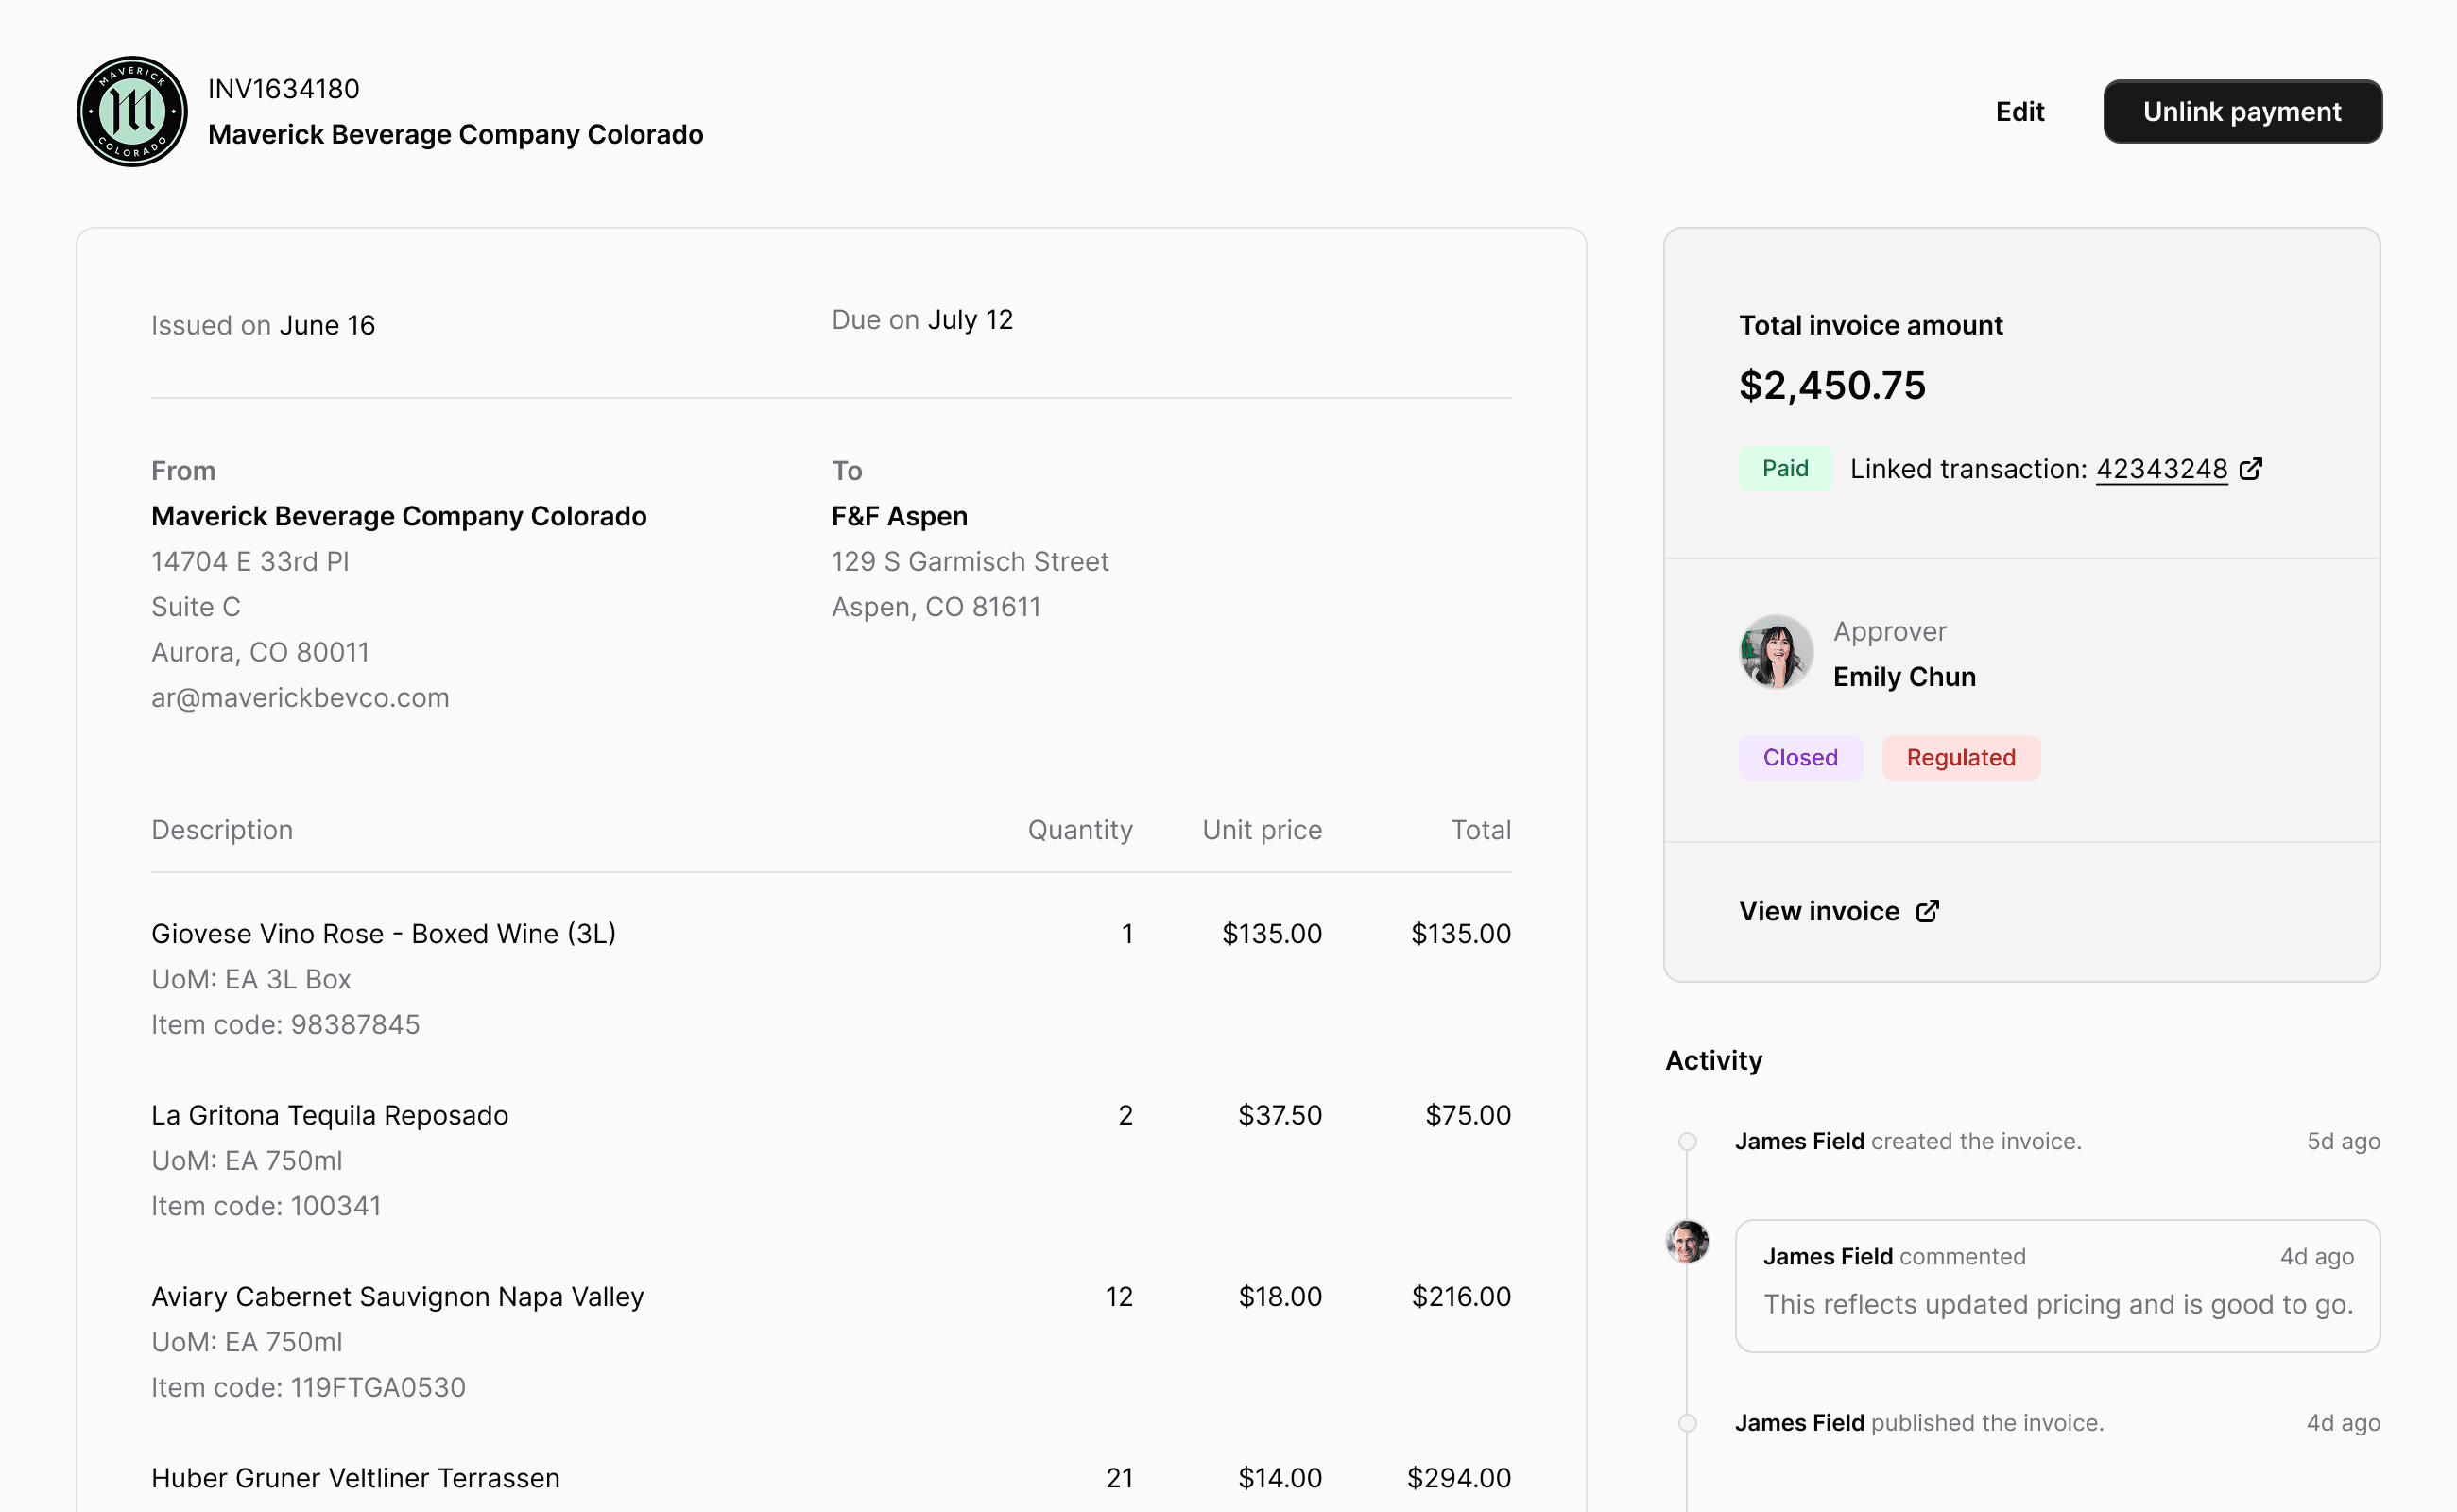Click the timeline dot beside the published-invoice activity
The height and width of the screenshot is (1512, 2457).
pos(1688,1422)
